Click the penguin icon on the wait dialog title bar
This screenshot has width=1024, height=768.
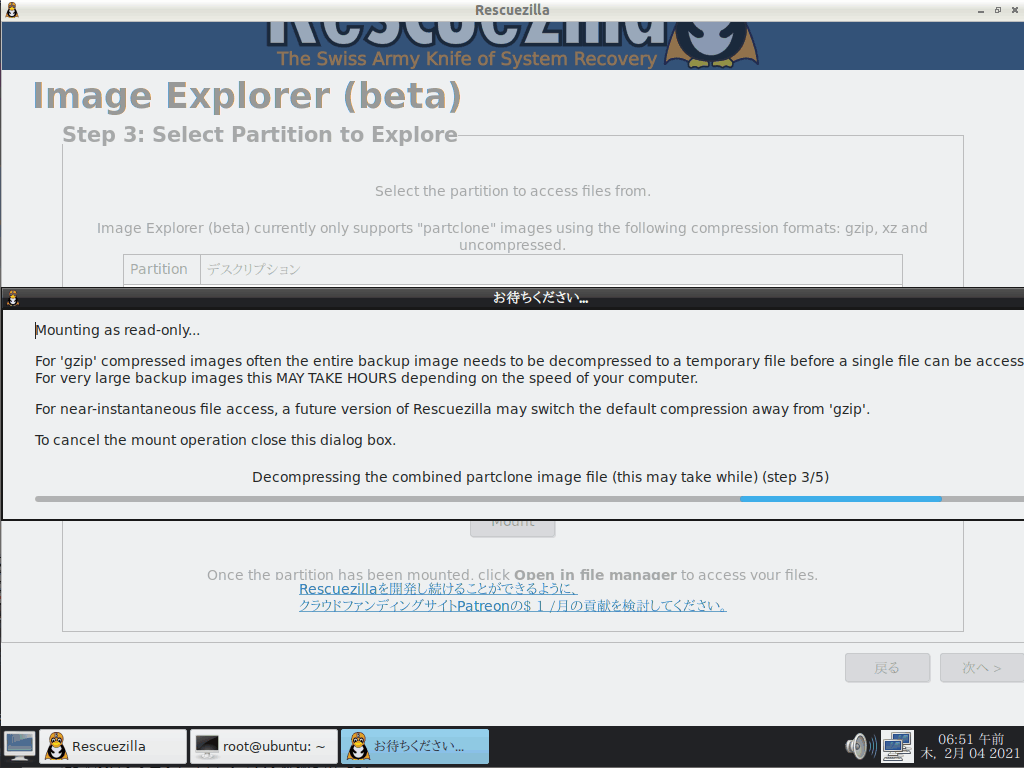[x=12, y=298]
